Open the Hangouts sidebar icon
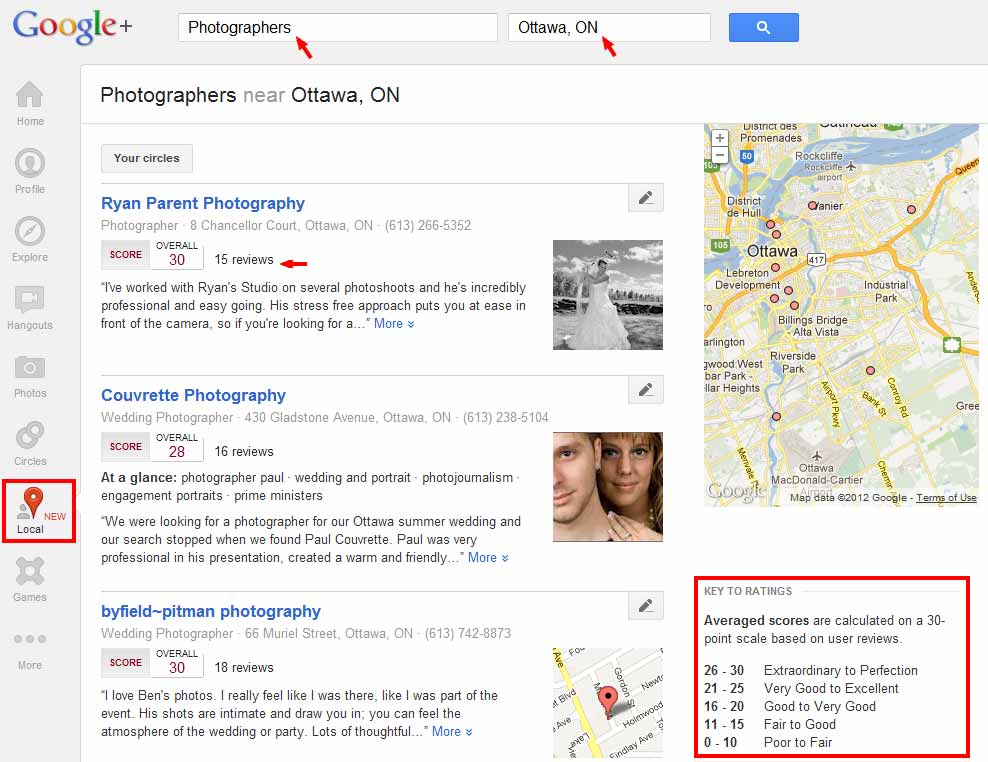Viewport: 988px width, 762px height. [30, 299]
